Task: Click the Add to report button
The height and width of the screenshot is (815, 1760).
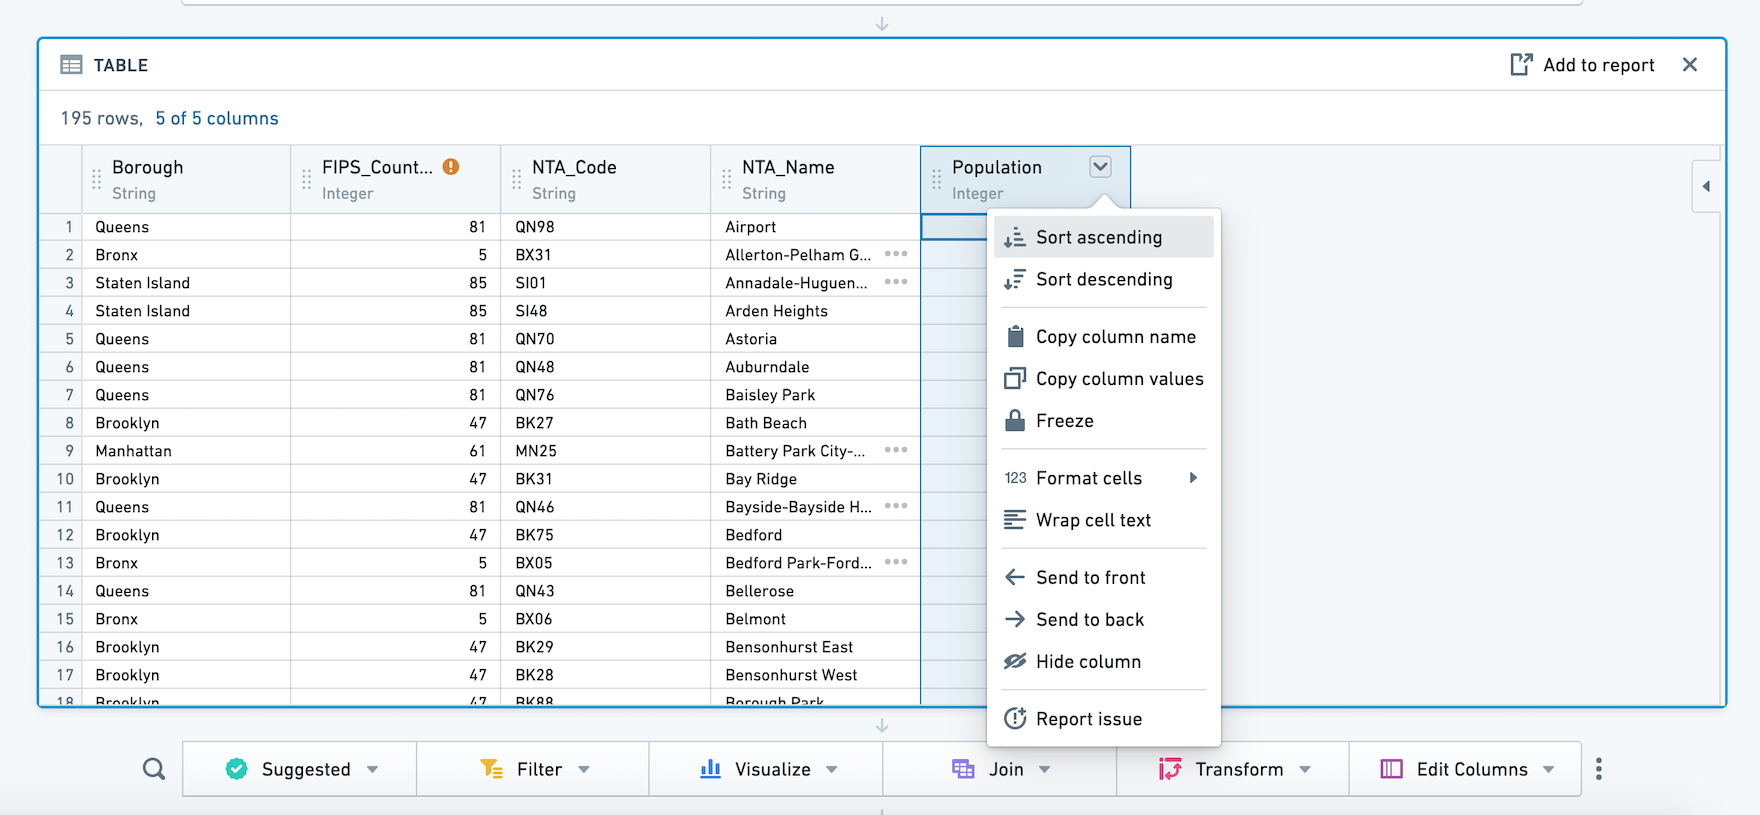Action: pyautogui.click(x=1582, y=65)
